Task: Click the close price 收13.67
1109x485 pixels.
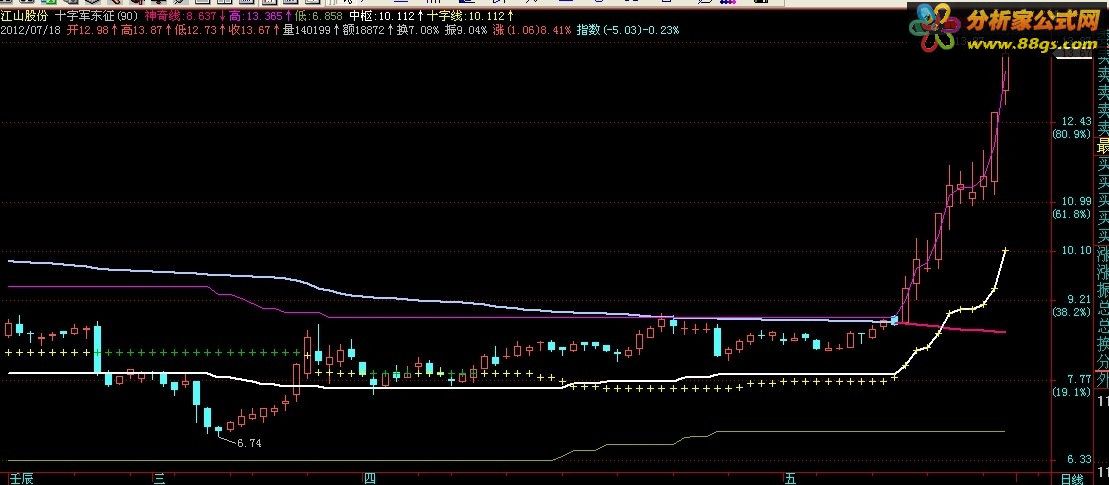Action: click(x=252, y=30)
